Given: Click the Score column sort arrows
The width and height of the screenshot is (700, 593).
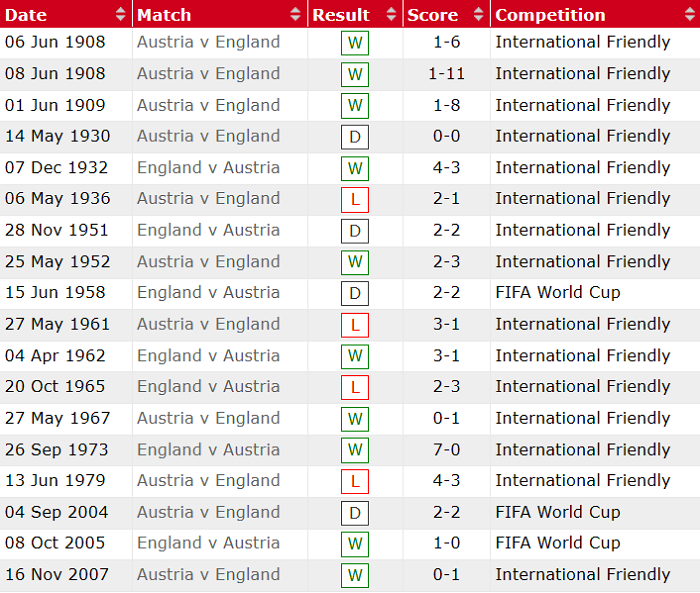Looking at the screenshot, I should pos(477,15).
